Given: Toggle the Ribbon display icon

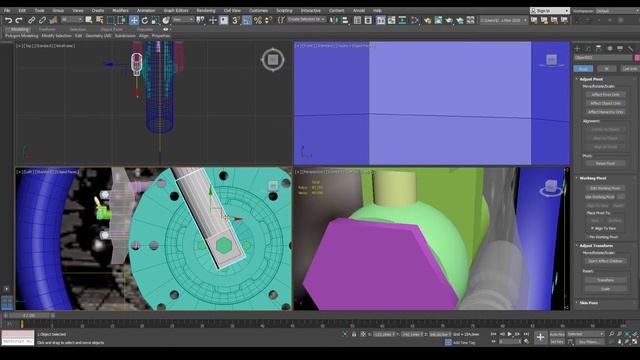Looking at the screenshot, I should point(380,20).
